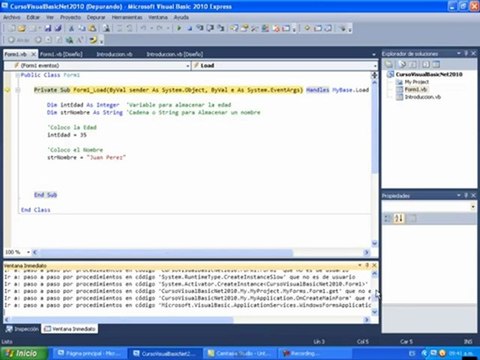Open the list of open document tabs

374,54
